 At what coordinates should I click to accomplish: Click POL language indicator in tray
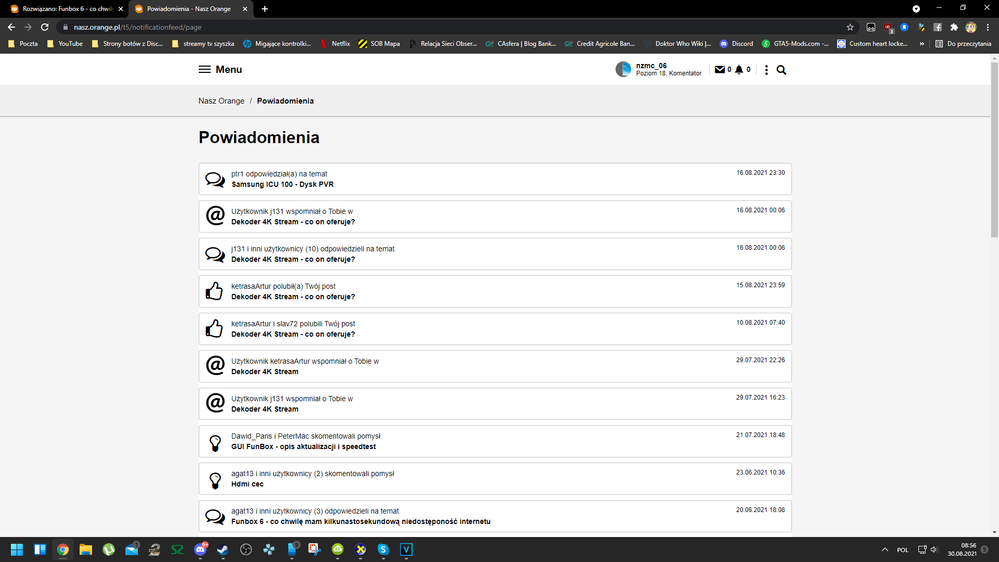click(903, 550)
